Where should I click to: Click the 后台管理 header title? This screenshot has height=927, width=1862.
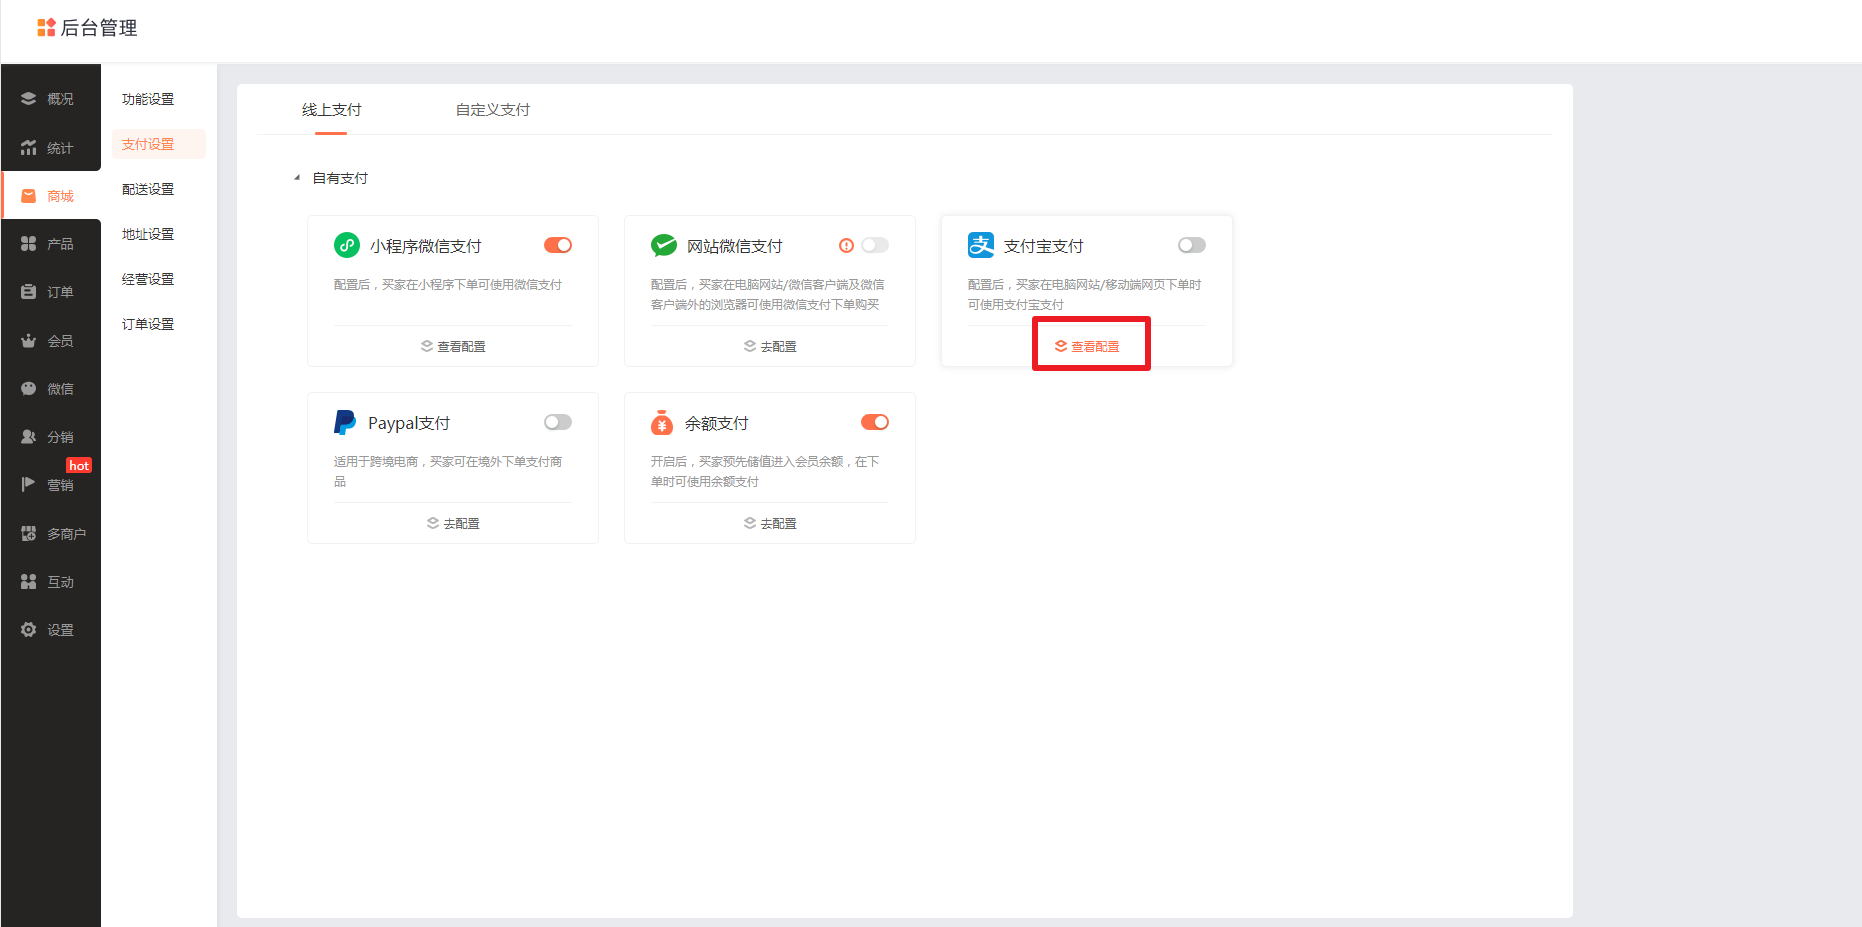click(99, 28)
